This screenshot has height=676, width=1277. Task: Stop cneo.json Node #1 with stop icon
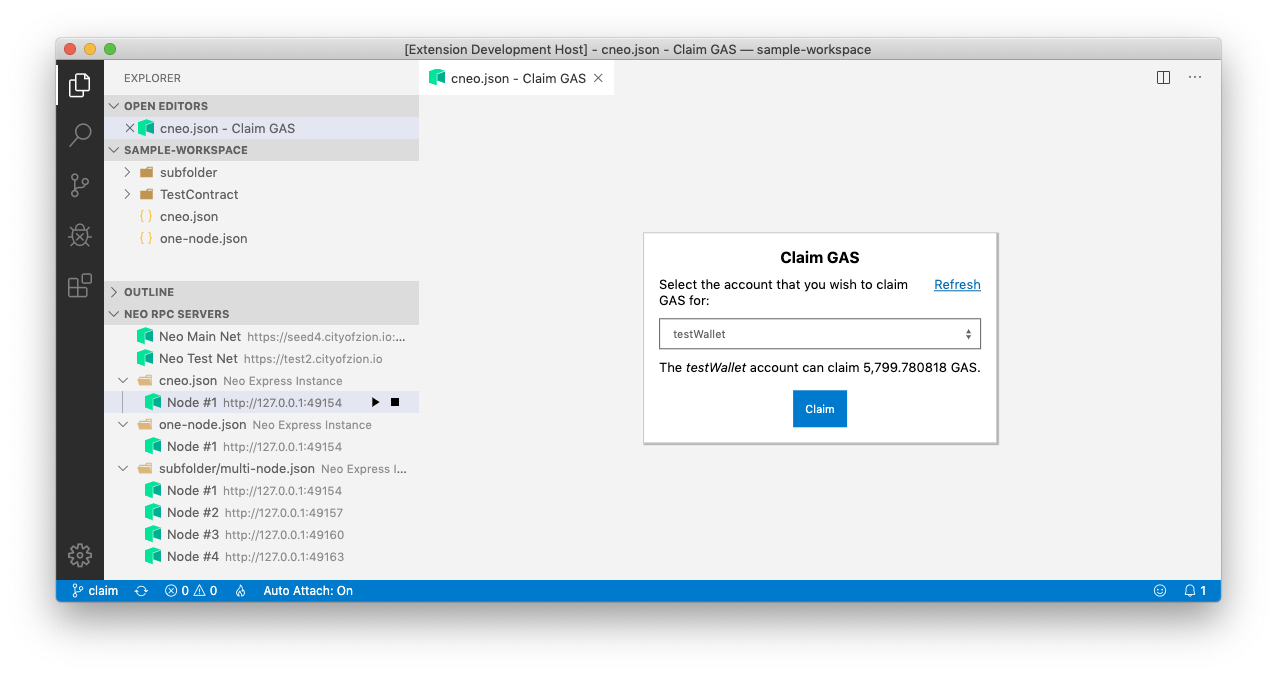[x=395, y=402]
